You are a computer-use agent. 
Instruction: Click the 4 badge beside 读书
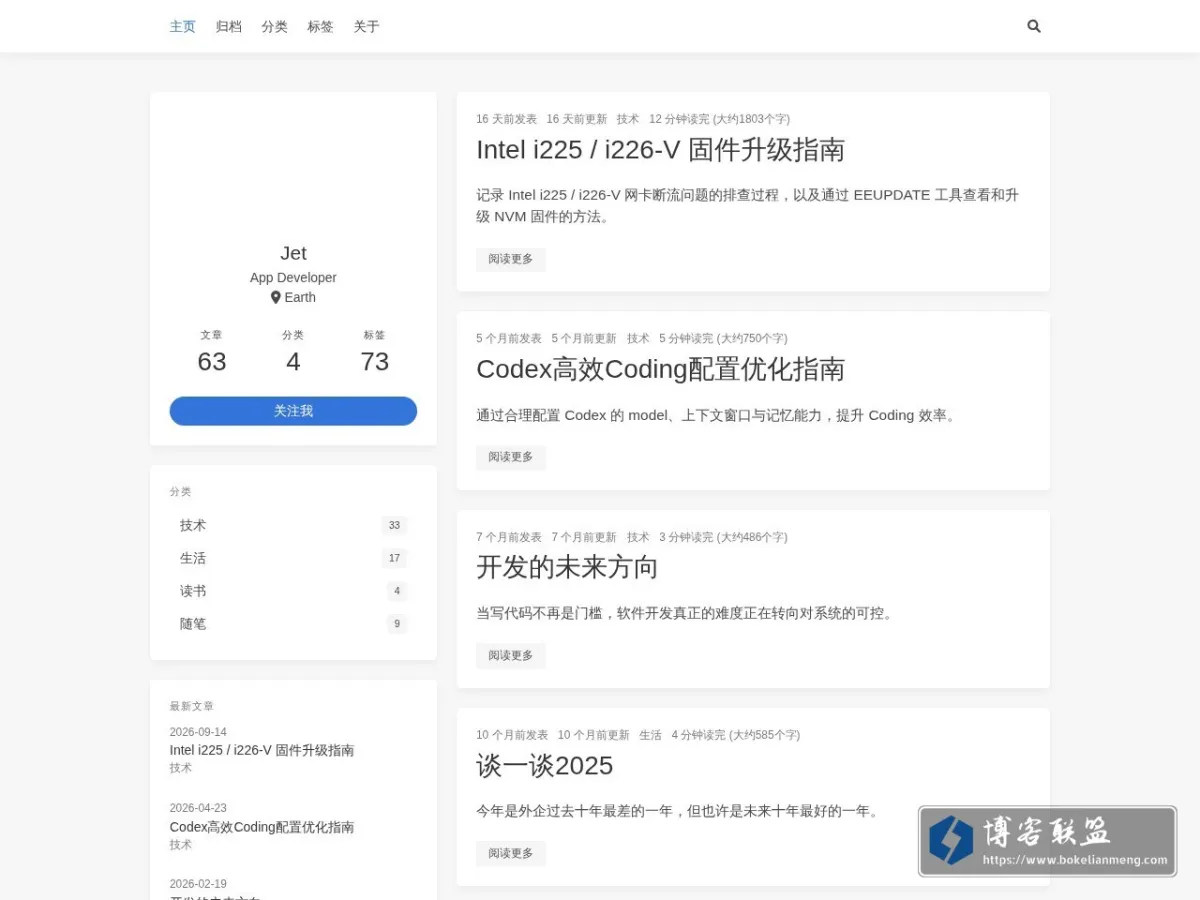(397, 591)
